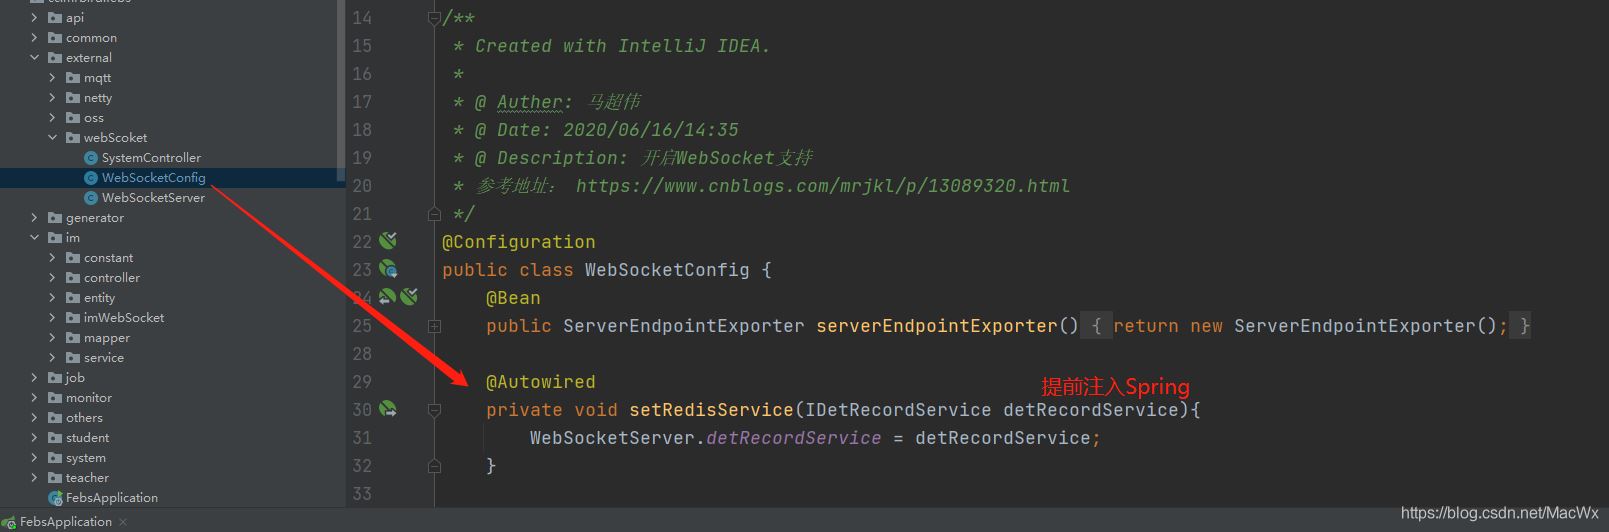
Task: Click the FebsApplication Spring Boot class icon in the project tree
Action: coord(55,498)
